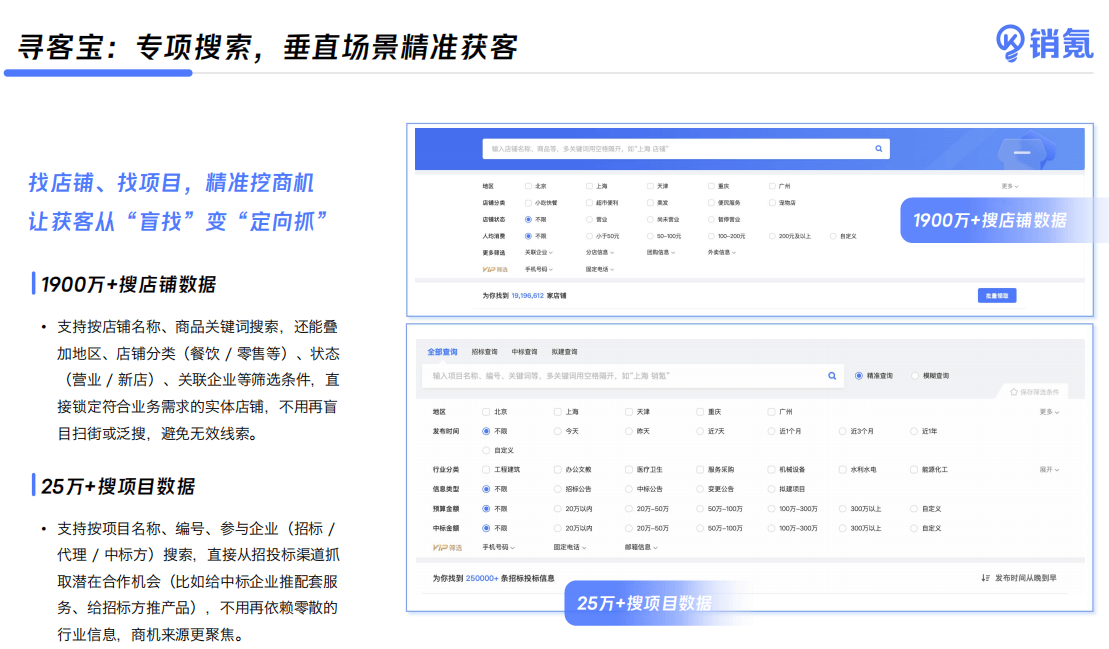Click the robot mascot in the blue banner
Screen dimensions: 1109x649
pyautogui.click(x=1024, y=153)
